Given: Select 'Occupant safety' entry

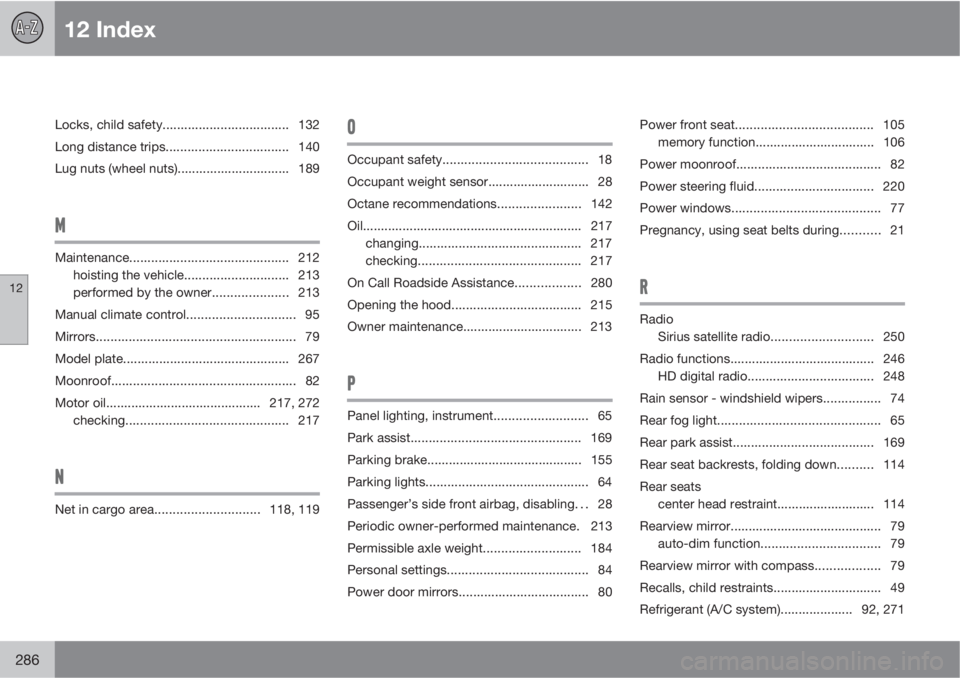Looking at the screenshot, I should (479, 160).
